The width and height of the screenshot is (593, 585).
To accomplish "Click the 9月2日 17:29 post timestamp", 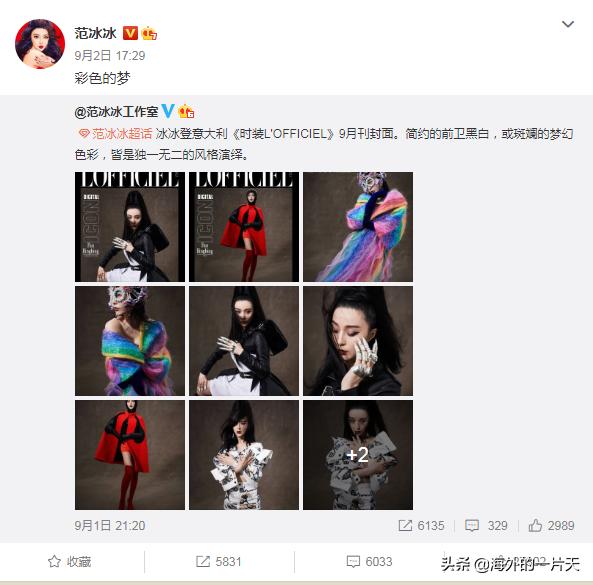I will (110, 56).
